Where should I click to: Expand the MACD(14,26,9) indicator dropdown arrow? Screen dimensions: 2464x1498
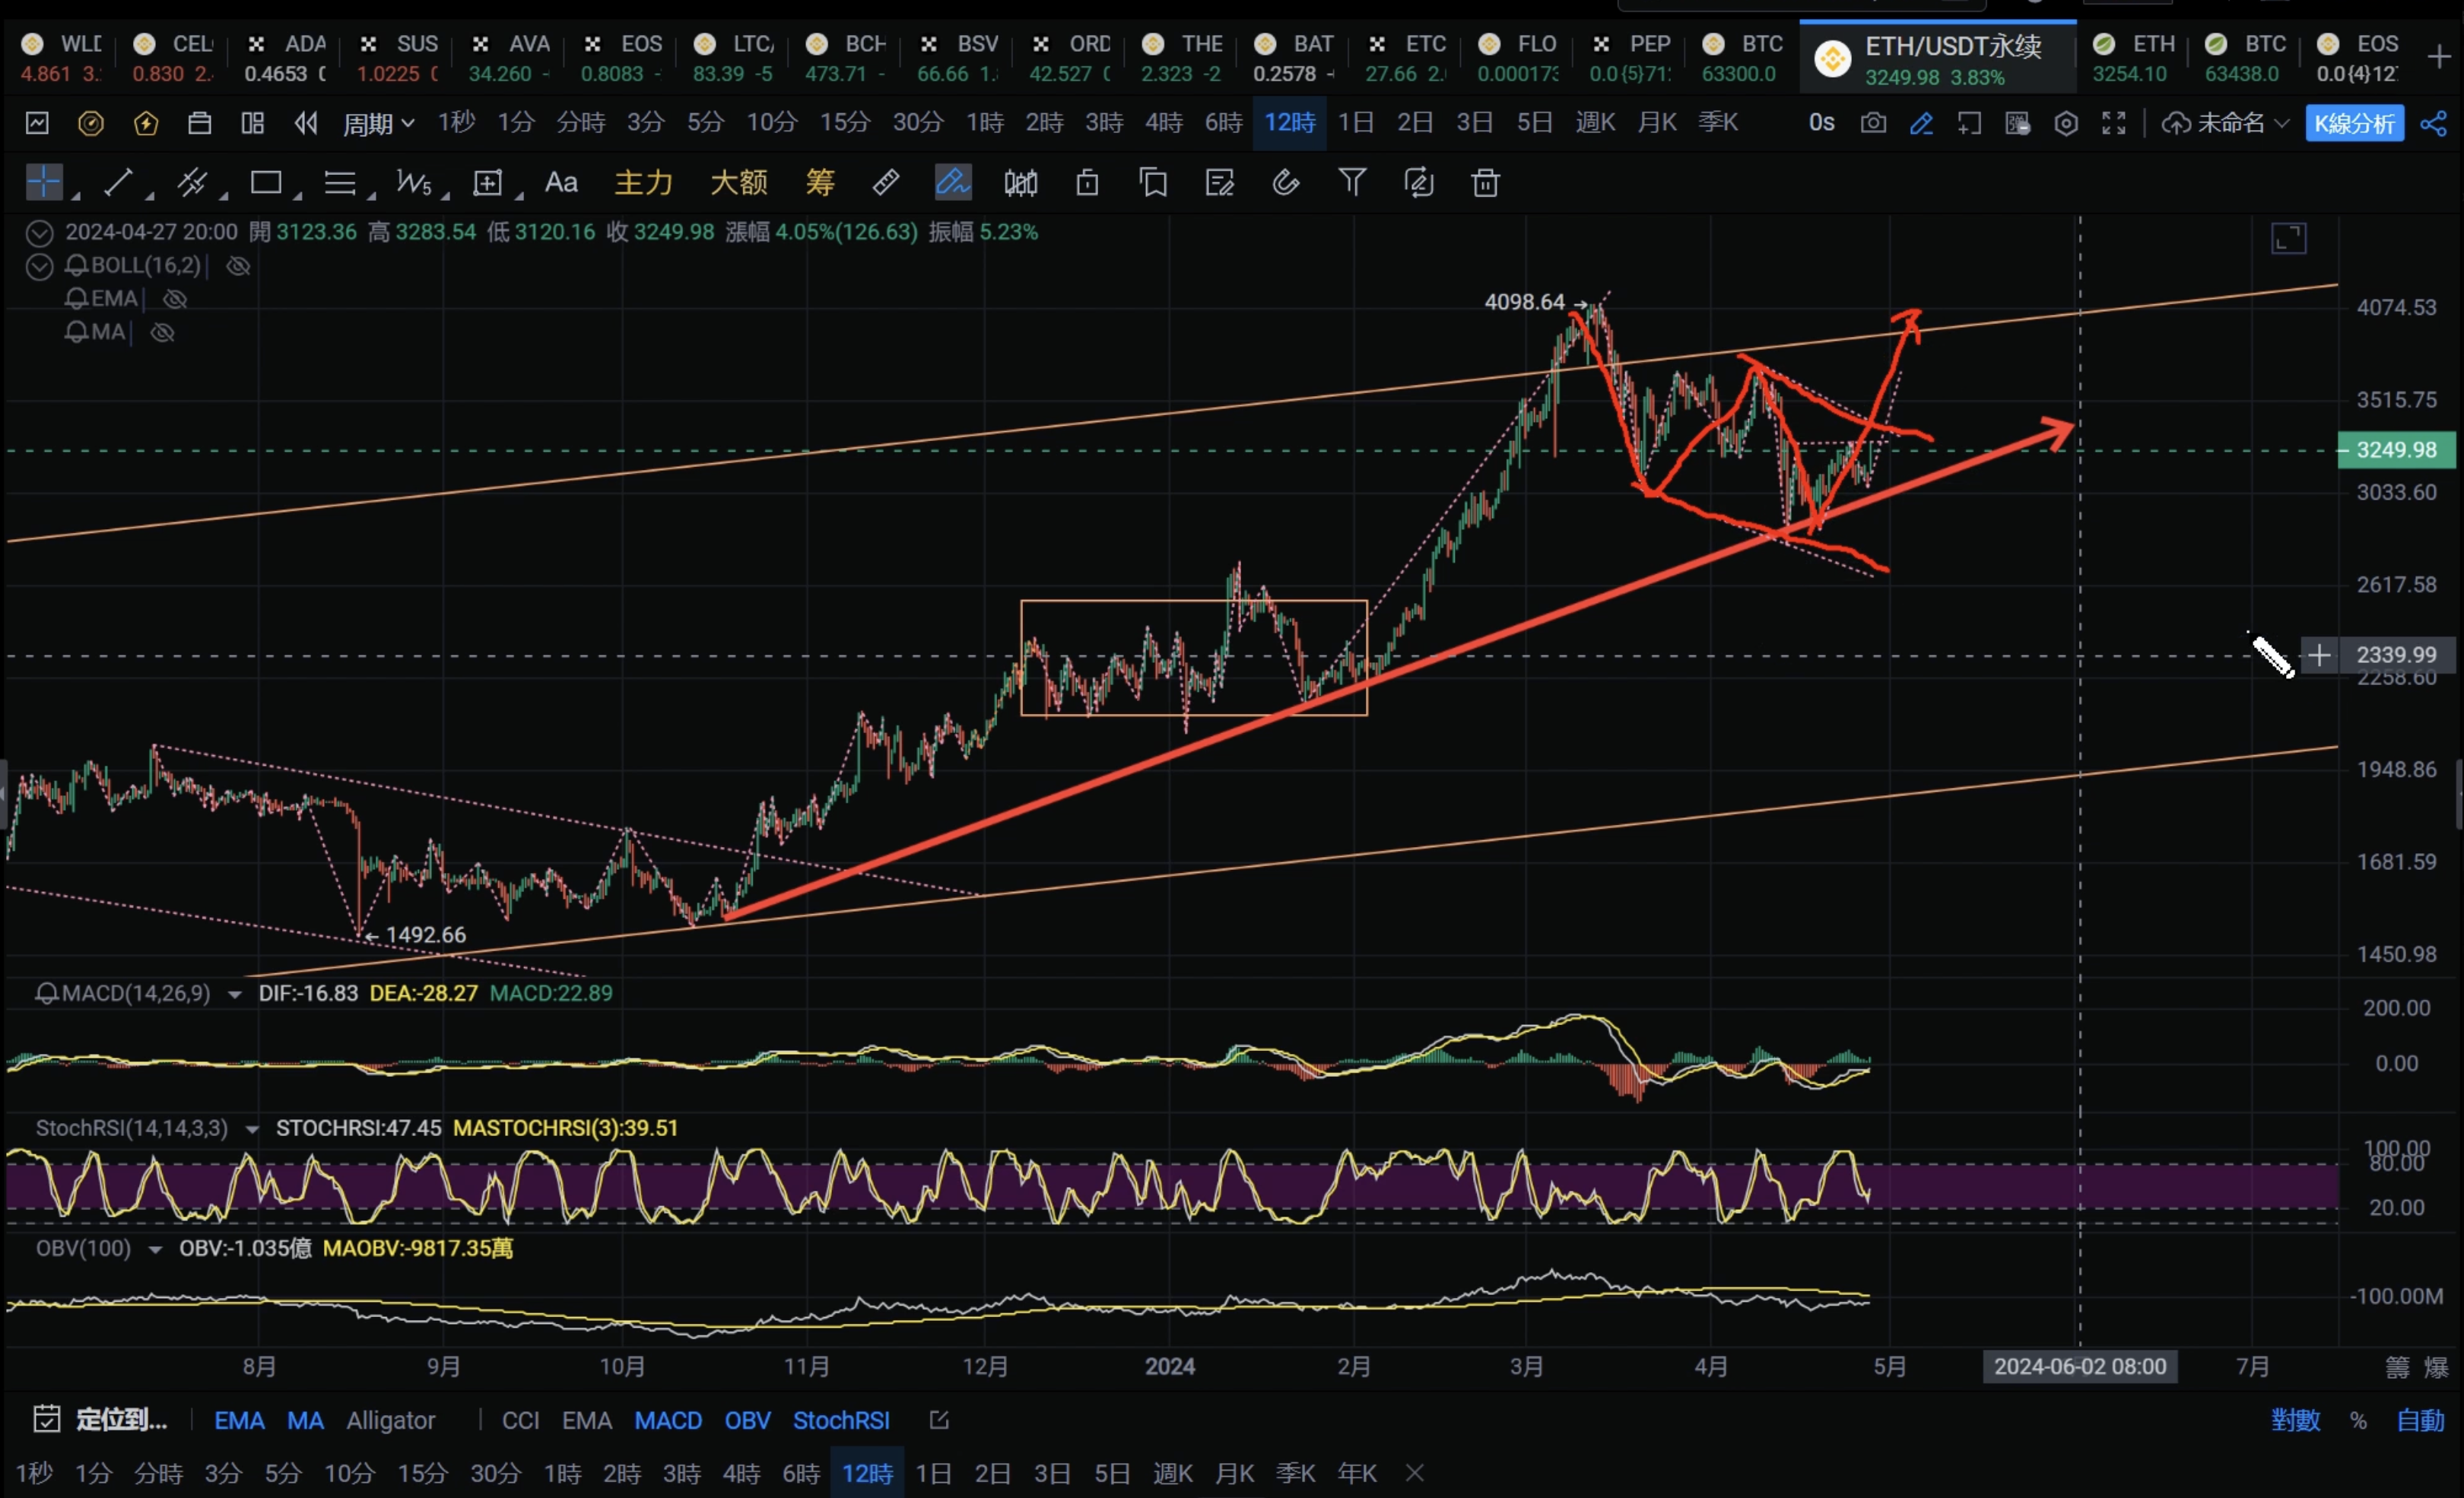point(235,994)
